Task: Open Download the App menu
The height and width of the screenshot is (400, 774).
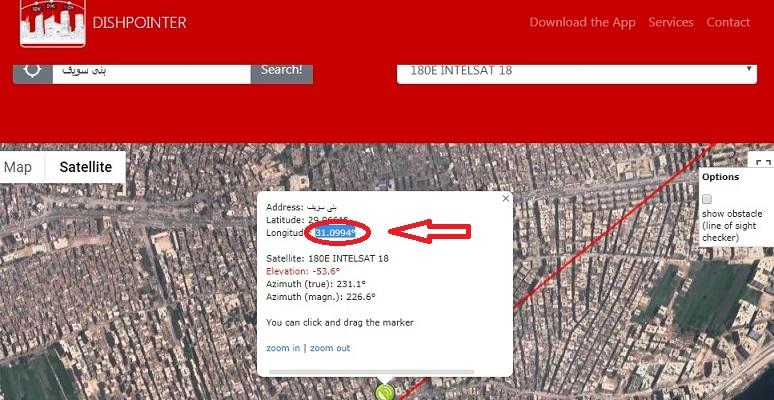Action: point(582,22)
